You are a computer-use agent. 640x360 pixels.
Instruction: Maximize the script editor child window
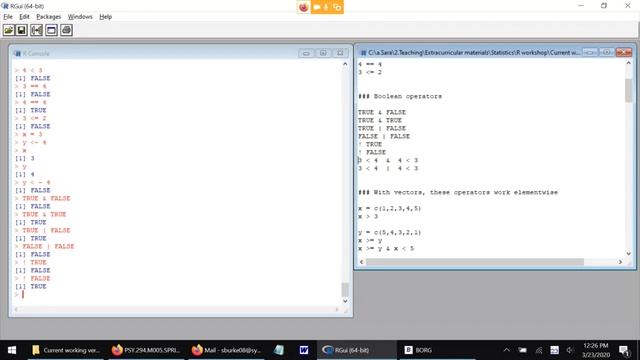[607, 52]
